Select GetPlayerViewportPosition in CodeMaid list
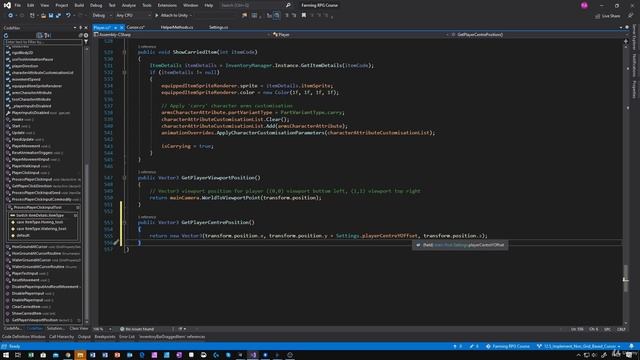 36,320
